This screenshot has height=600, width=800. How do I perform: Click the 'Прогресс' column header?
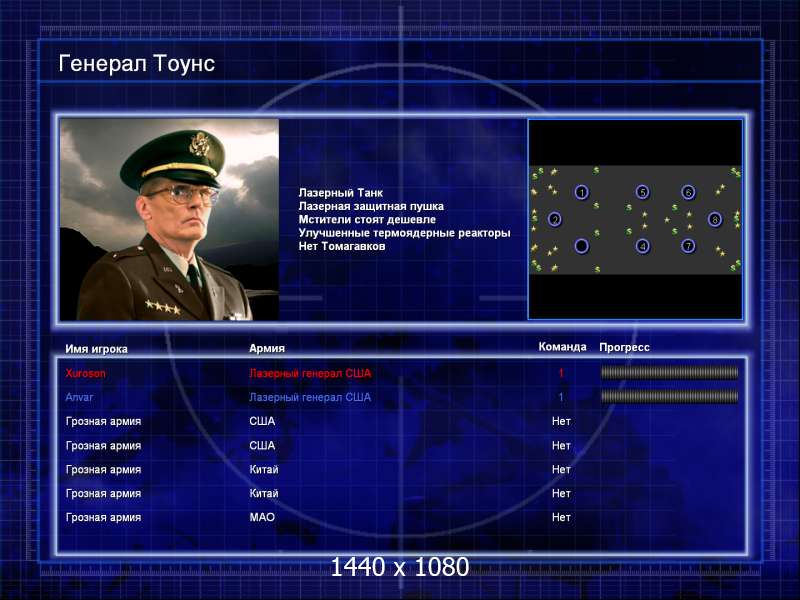pos(624,347)
